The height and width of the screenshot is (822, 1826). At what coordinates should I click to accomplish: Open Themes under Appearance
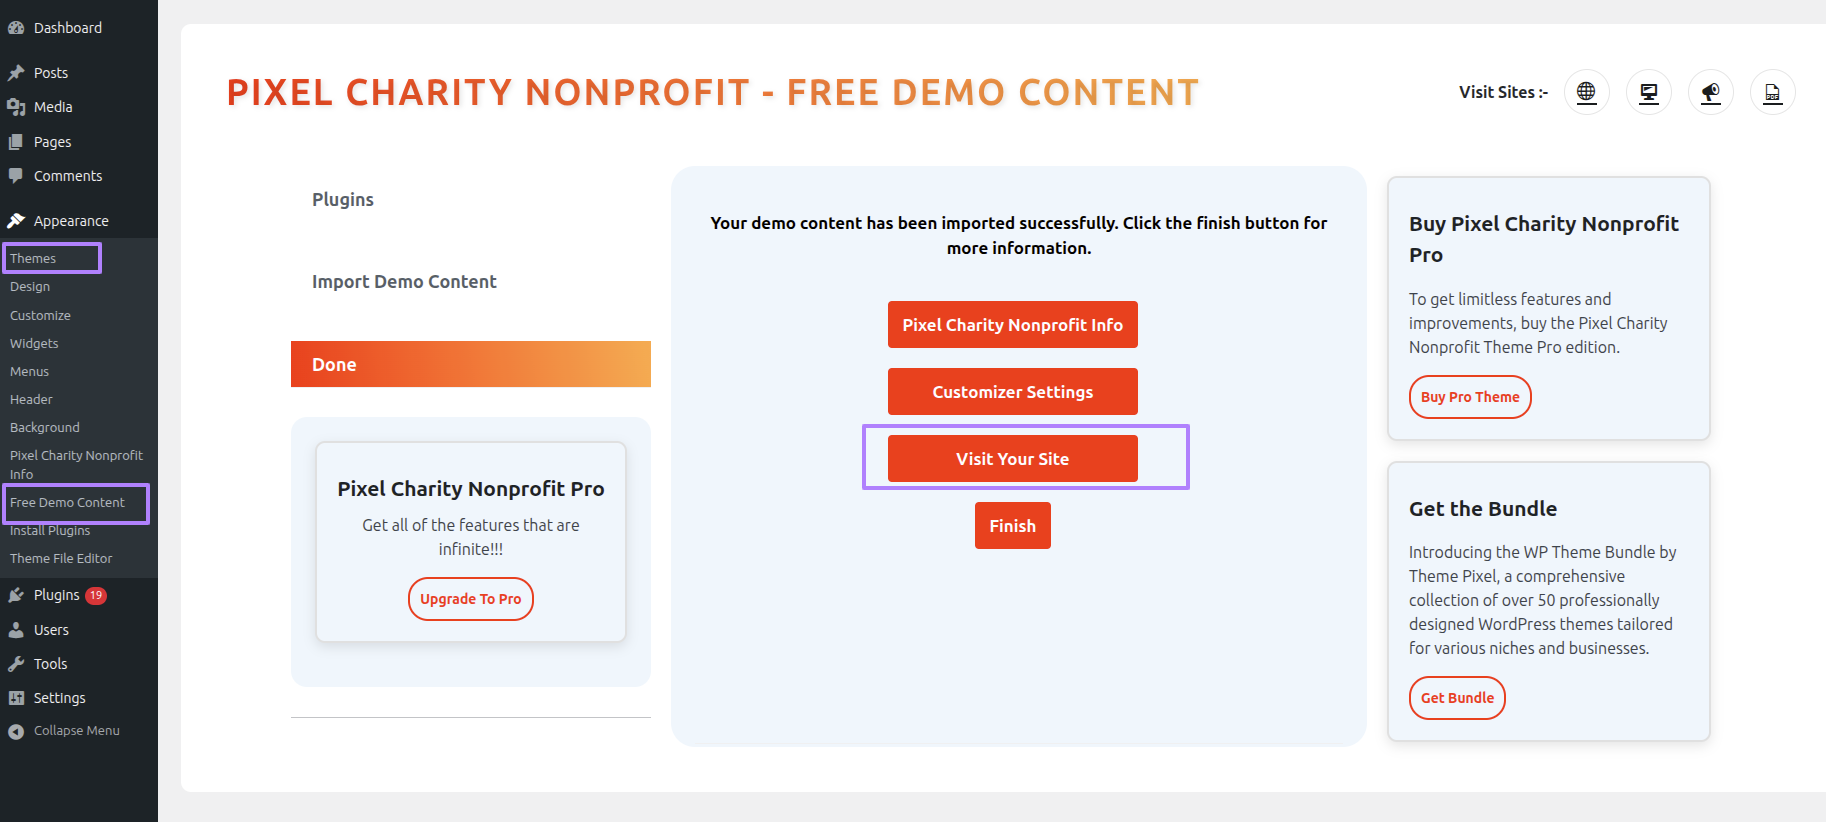coord(33,258)
